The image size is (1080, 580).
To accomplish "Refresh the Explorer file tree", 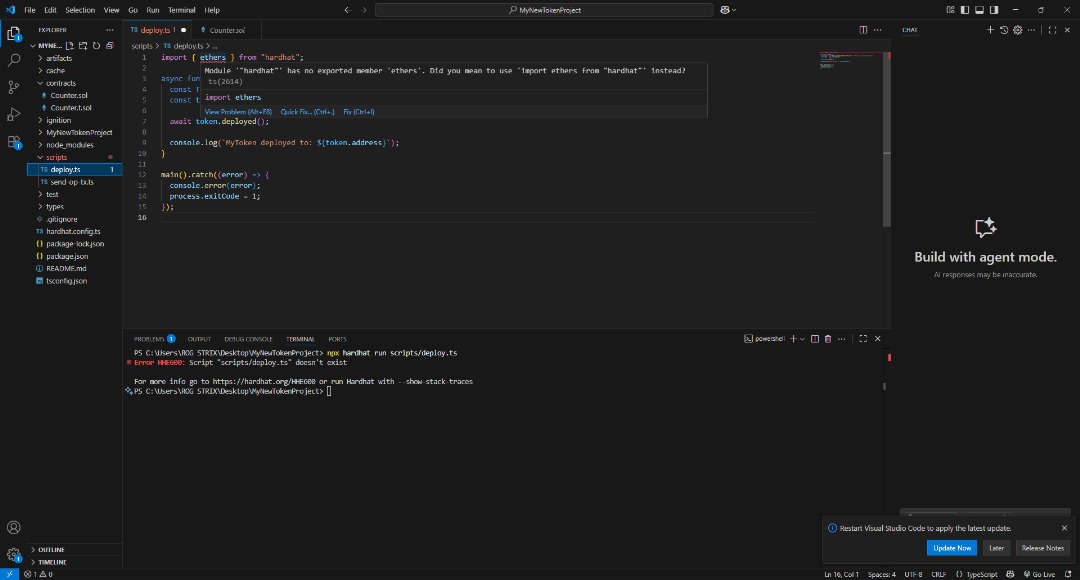I will [96, 45].
